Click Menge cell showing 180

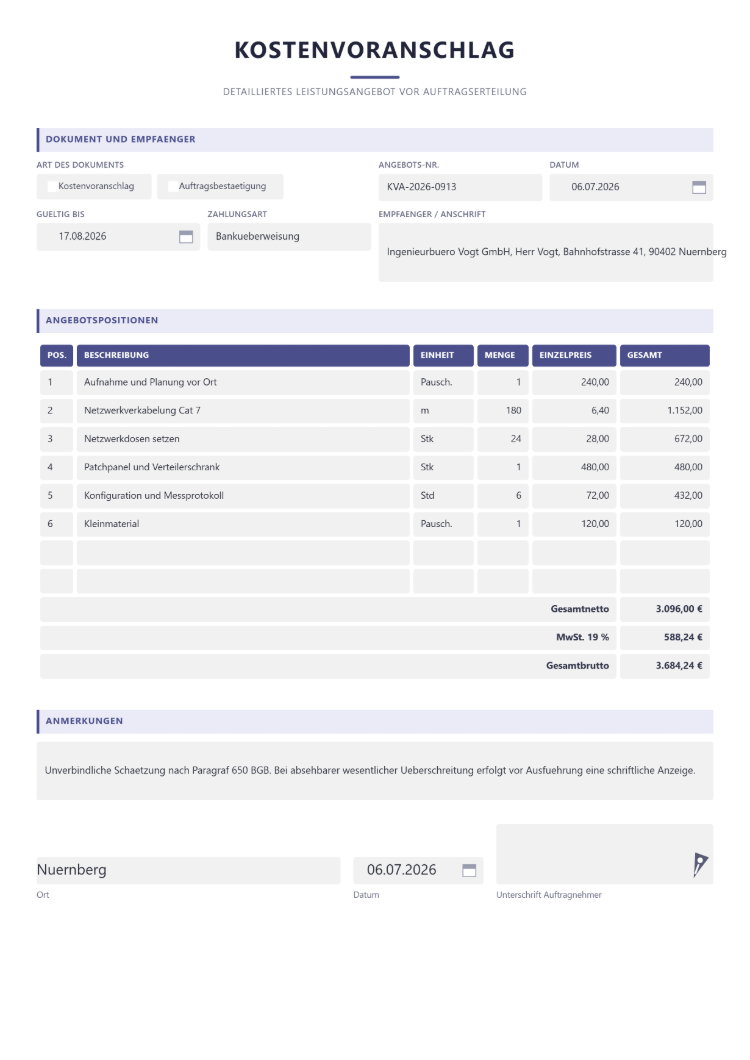(x=502, y=410)
